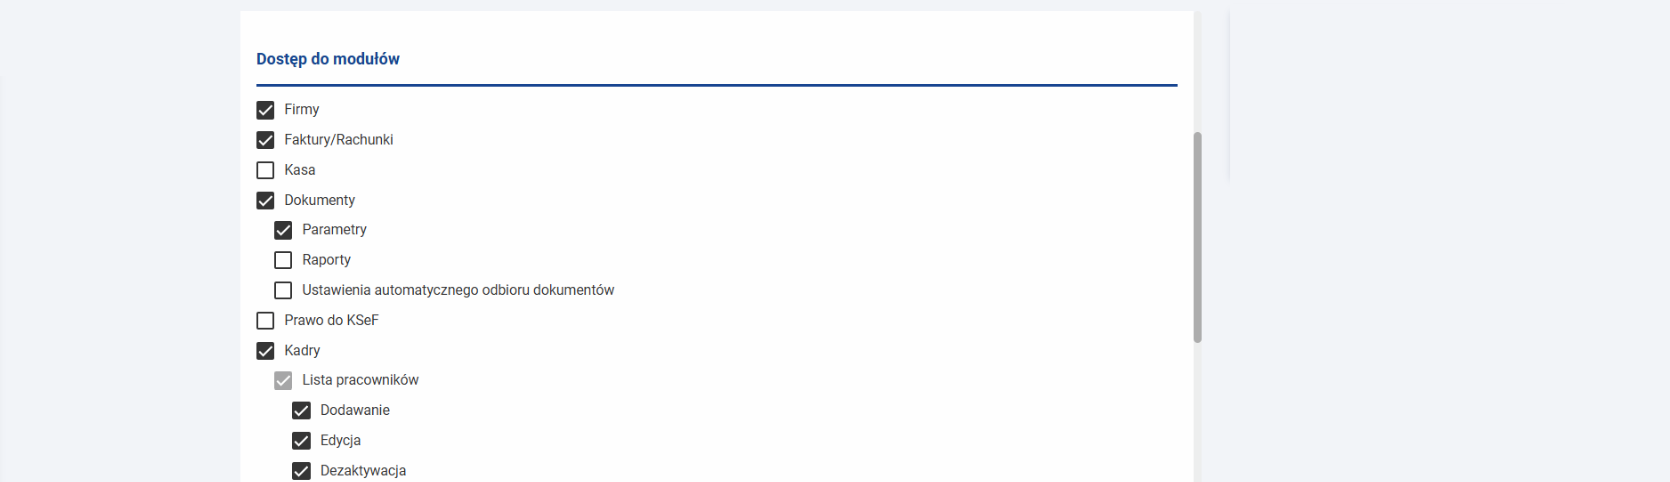The width and height of the screenshot is (1670, 482).
Task: Enable Ustawienia automatycznego odbioru dokumentów
Action: pyautogui.click(x=283, y=290)
